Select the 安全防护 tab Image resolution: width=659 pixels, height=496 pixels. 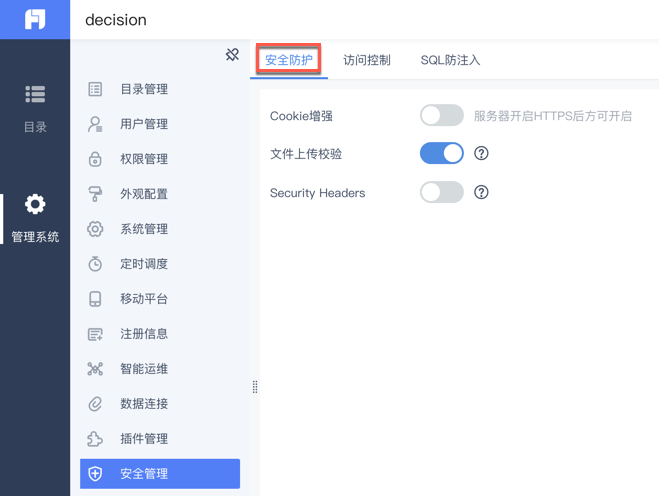pyautogui.click(x=288, y=60)
